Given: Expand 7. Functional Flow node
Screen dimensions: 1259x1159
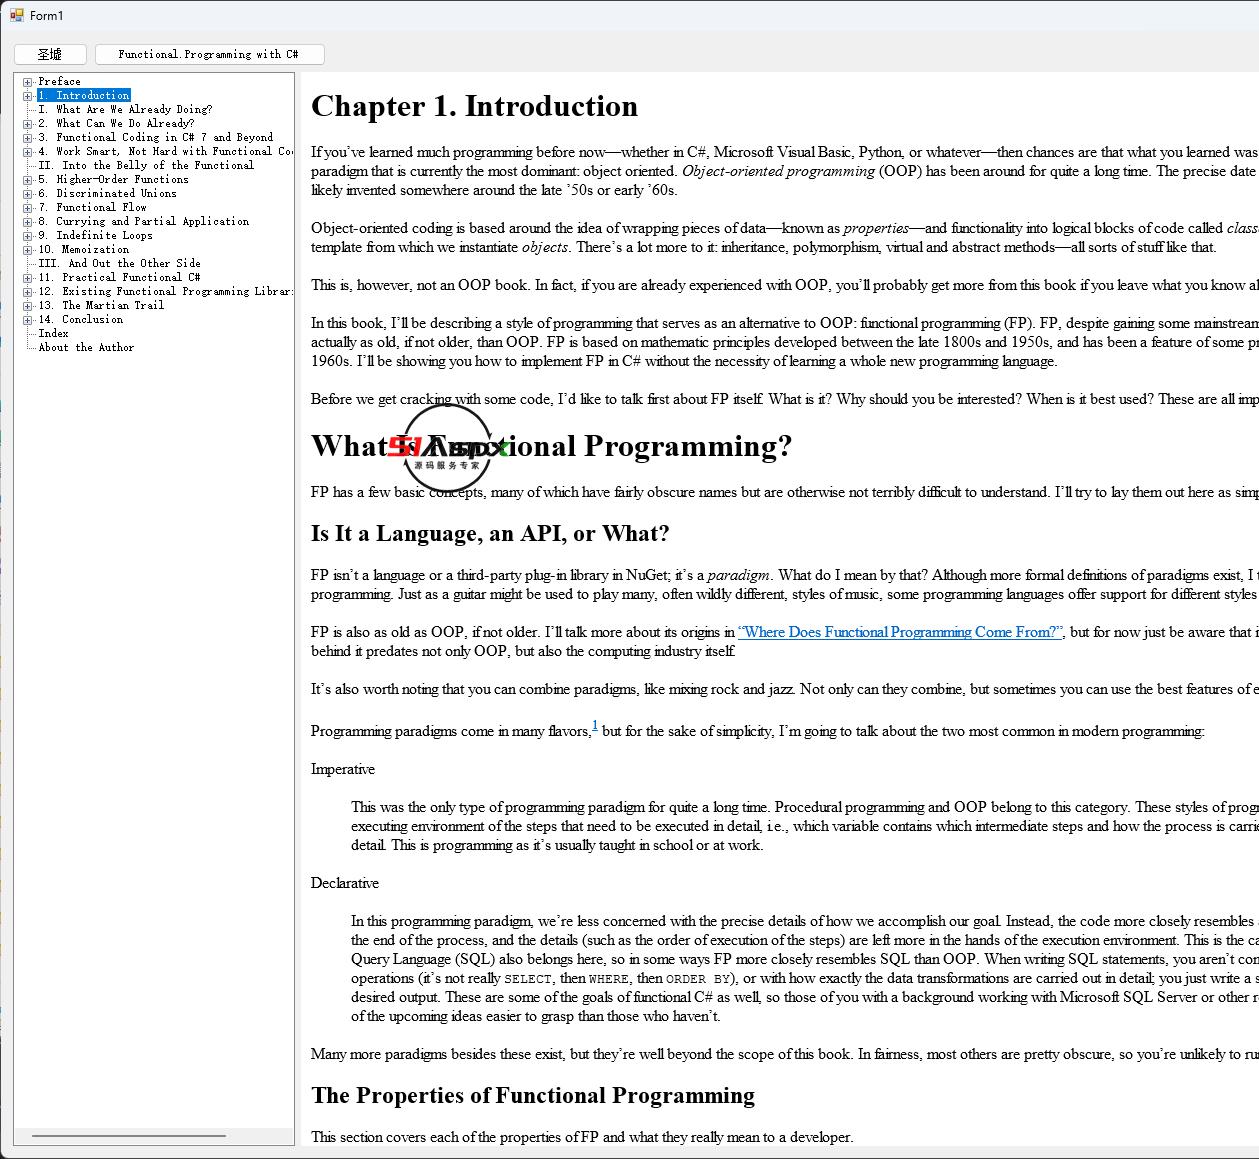Looking at the screenshot, I should (28, 208).
